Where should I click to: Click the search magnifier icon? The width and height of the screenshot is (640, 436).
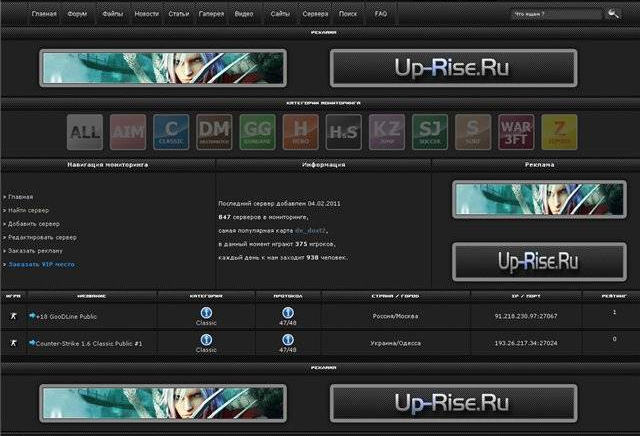(613, 13)
